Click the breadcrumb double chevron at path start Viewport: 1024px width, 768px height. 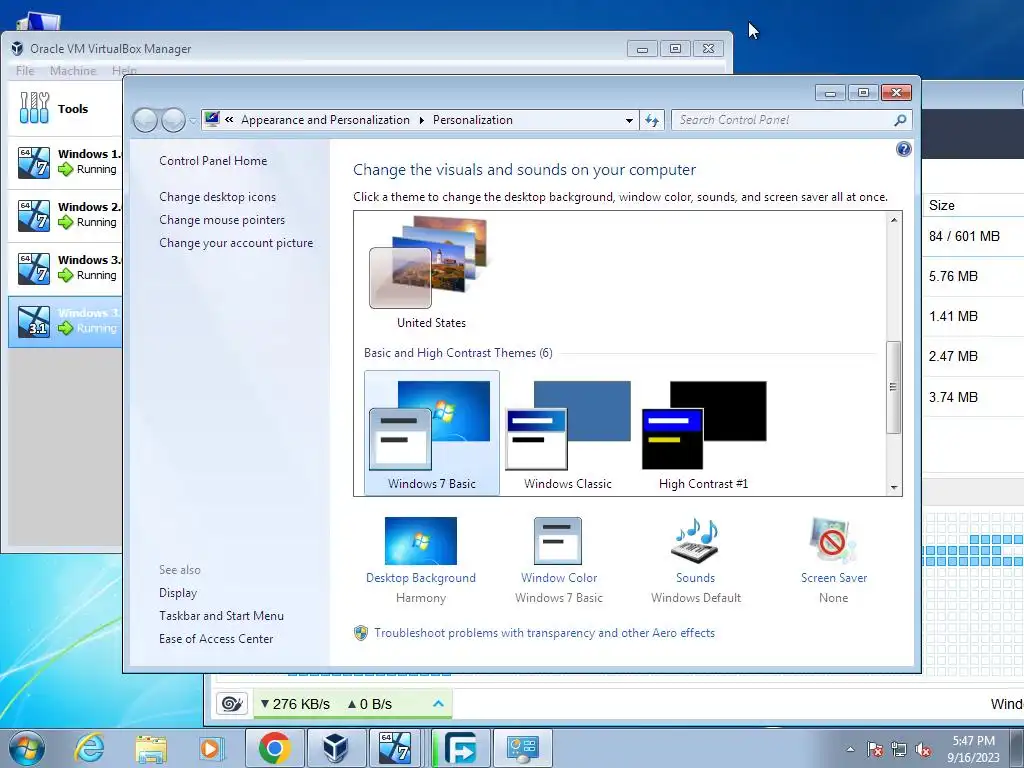(x=229, y=120)
